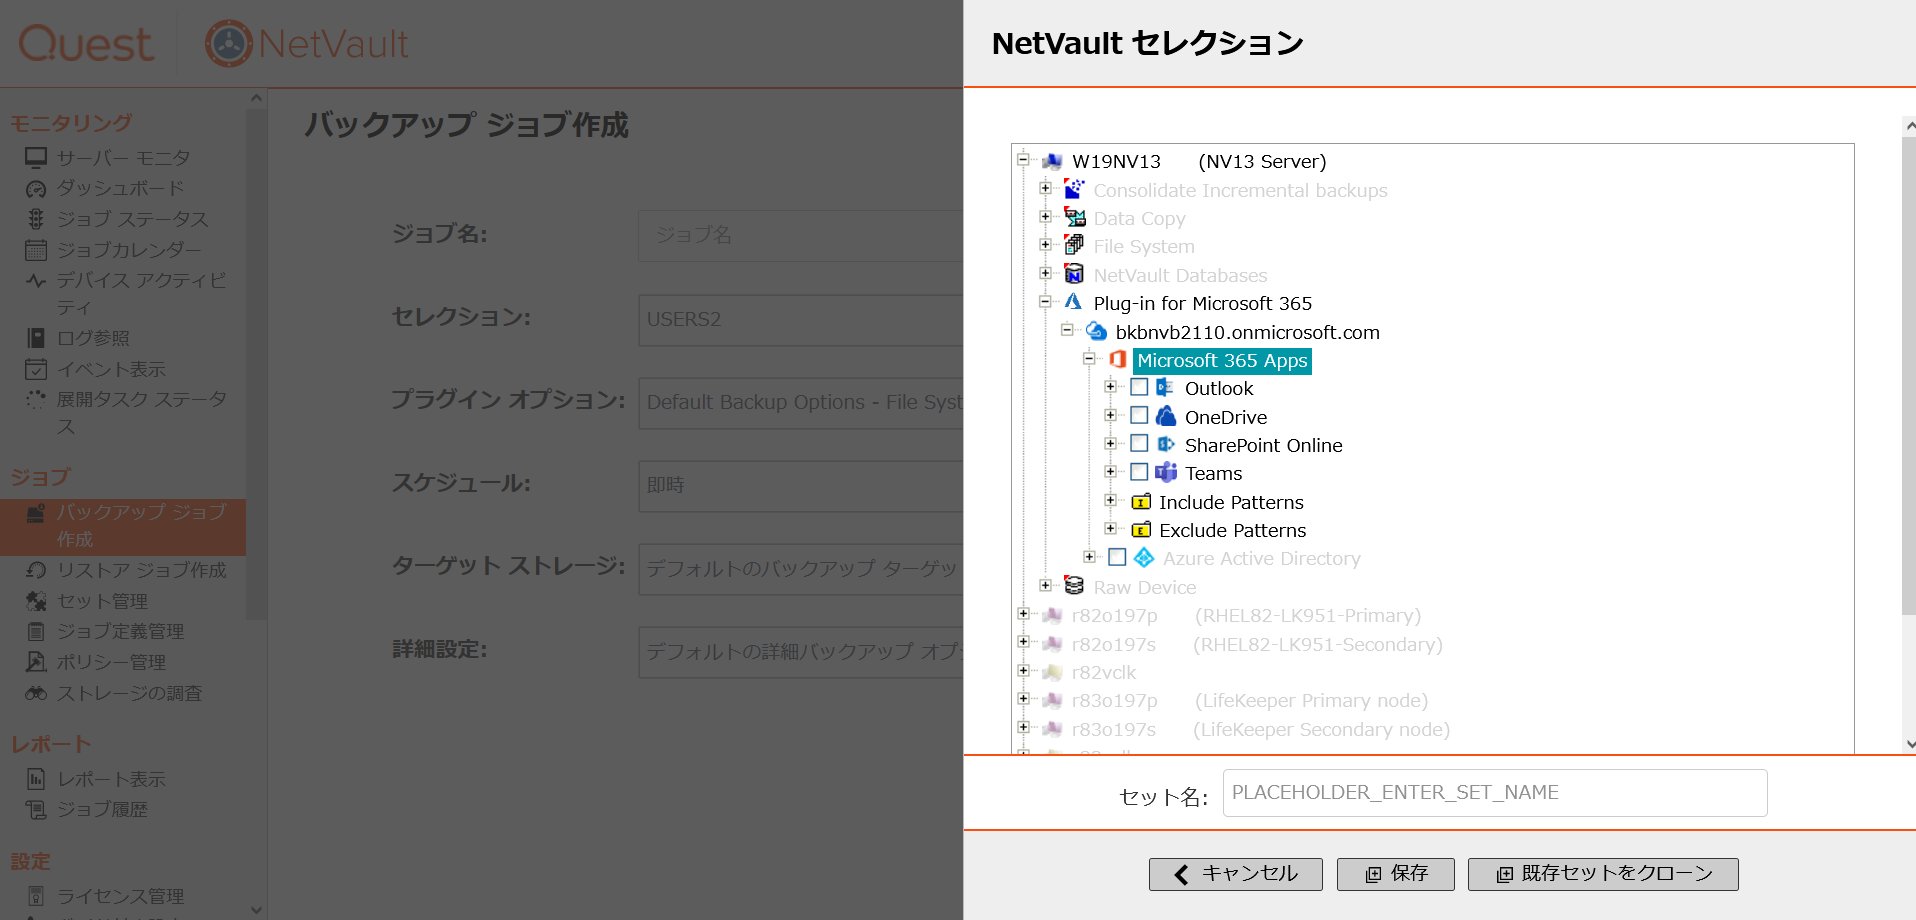Expand the Include Patterns node
The height and width of the screenshot is (920, 1916).
(x=1110, y=500)
